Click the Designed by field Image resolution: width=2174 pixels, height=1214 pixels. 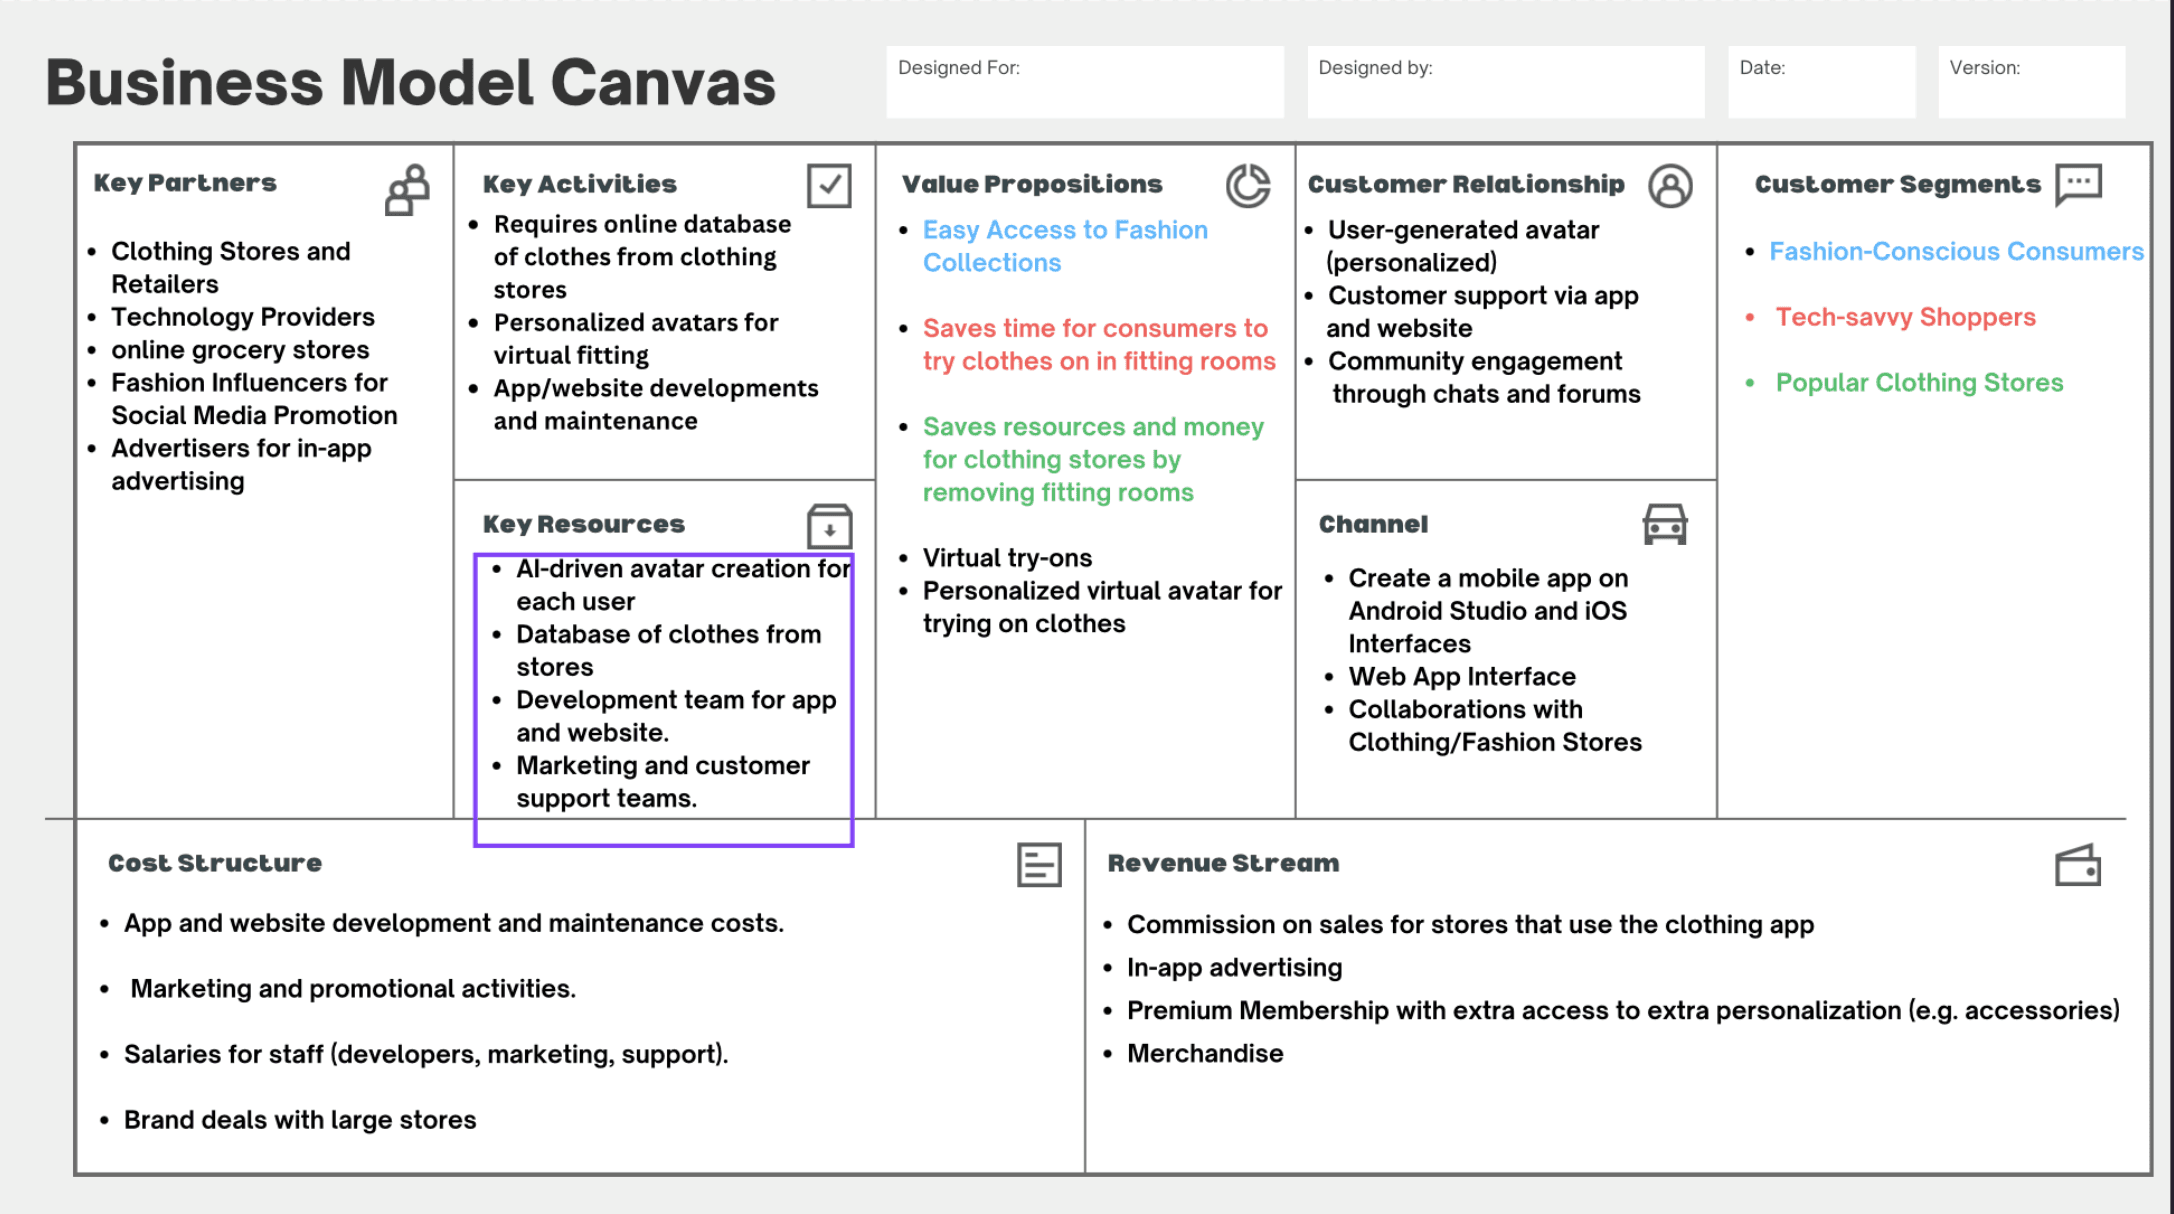pyautogui.click(x=1505, y=82)
